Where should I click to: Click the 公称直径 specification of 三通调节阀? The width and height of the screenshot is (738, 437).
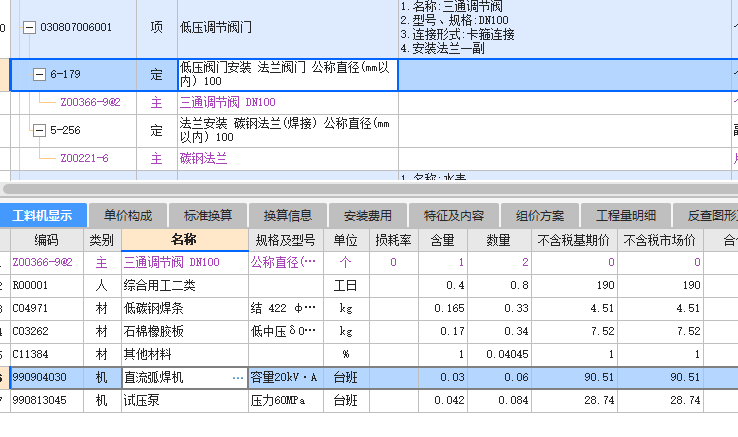(x=286, y=262)
